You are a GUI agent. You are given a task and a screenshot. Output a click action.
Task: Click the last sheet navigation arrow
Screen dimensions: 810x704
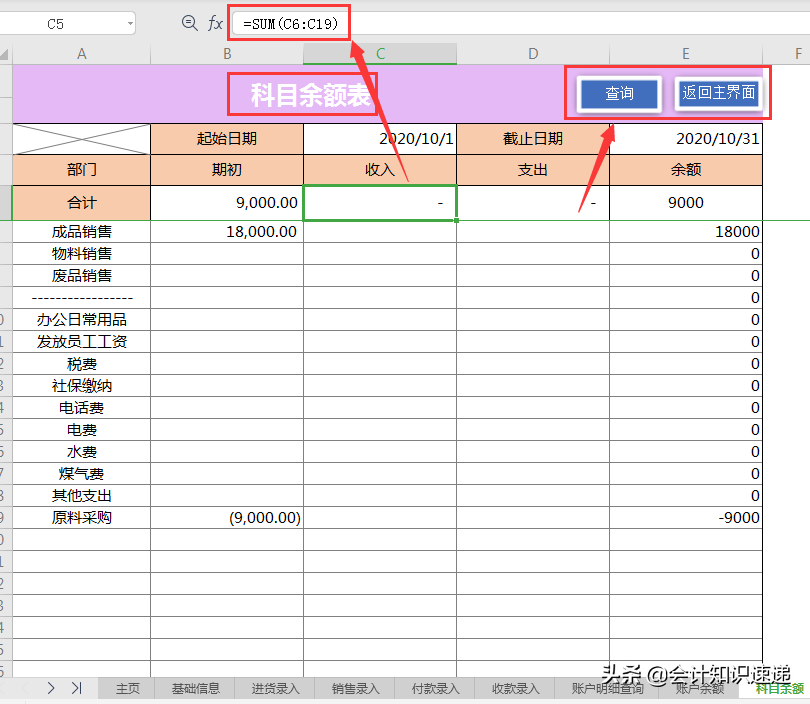pos(76,687)
